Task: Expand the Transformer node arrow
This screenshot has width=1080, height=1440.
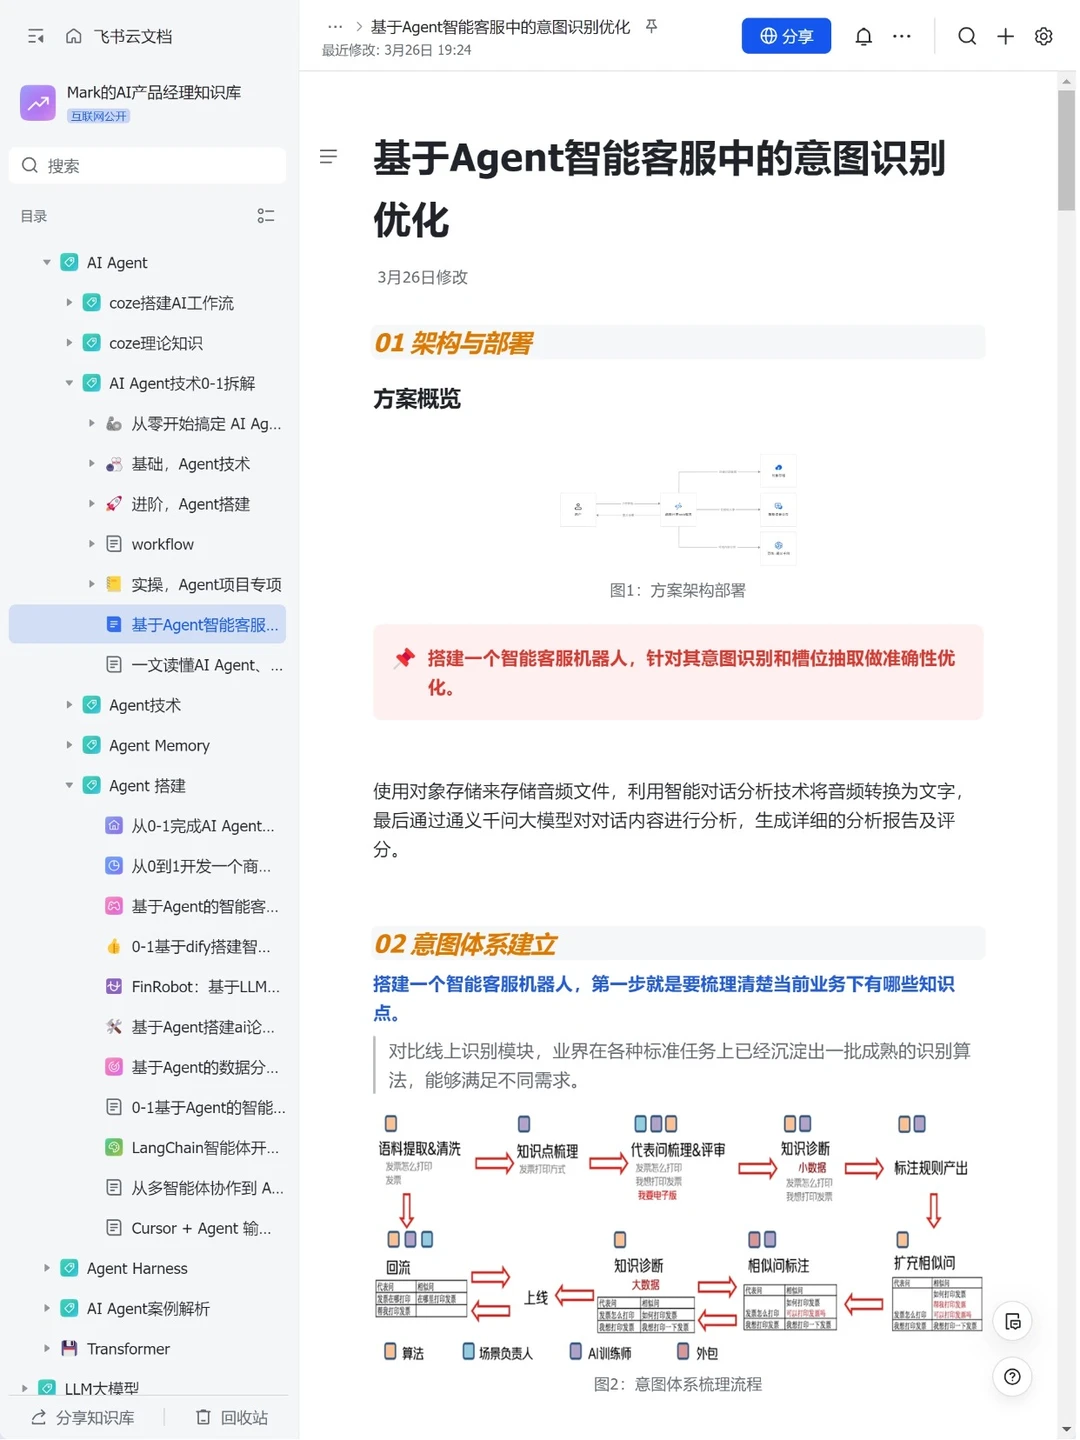Action: tap(47, 1349)
